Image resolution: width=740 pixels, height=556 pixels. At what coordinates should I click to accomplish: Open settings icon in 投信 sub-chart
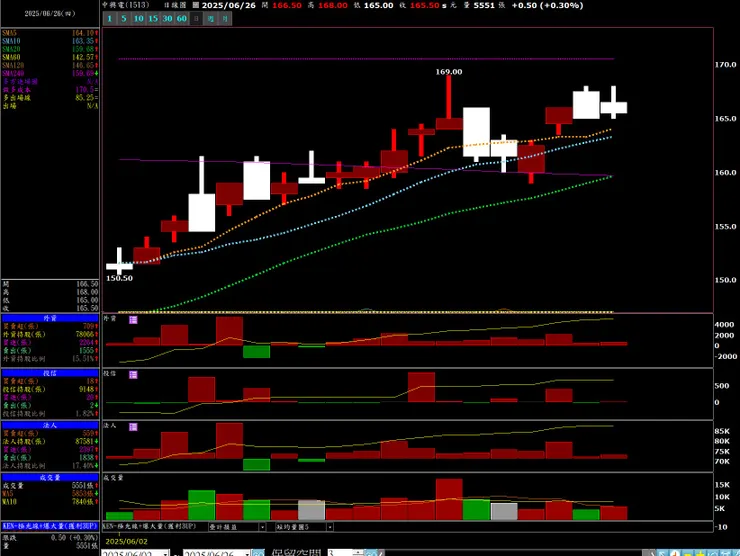click(x=134, y=375)
